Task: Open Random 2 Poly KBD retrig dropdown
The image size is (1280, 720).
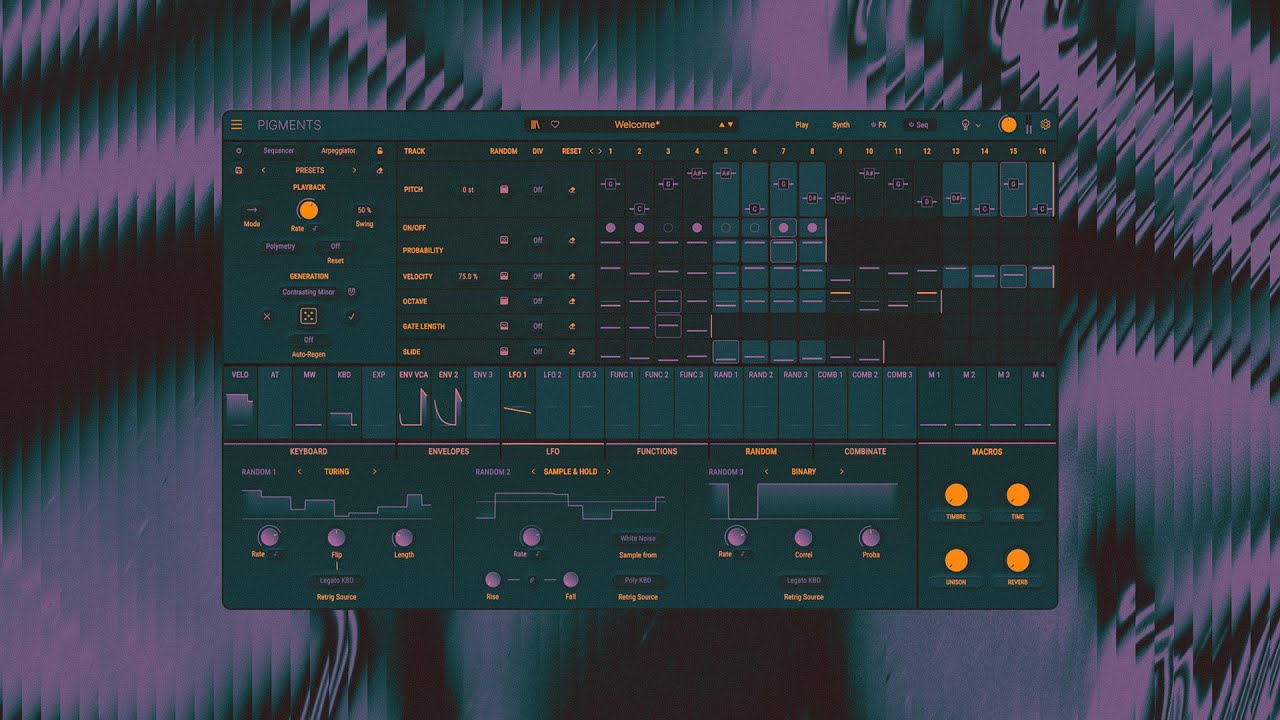Action: [x=638, y=580]
